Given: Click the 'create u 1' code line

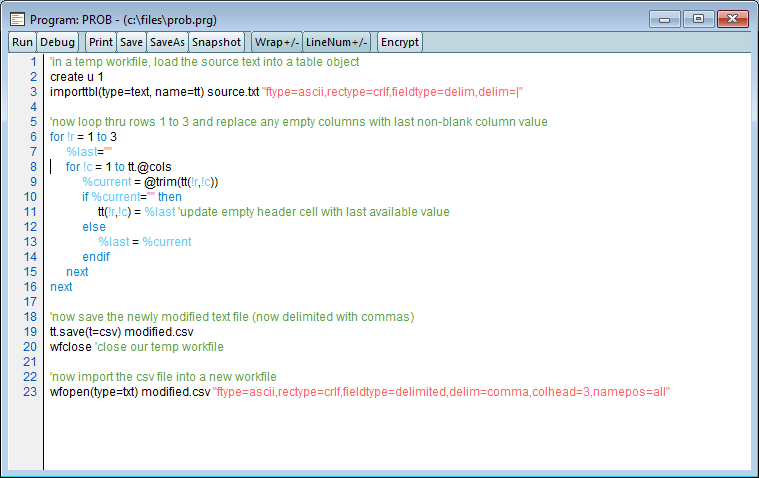Looking at the screenshot, I should tap(77, 77).
